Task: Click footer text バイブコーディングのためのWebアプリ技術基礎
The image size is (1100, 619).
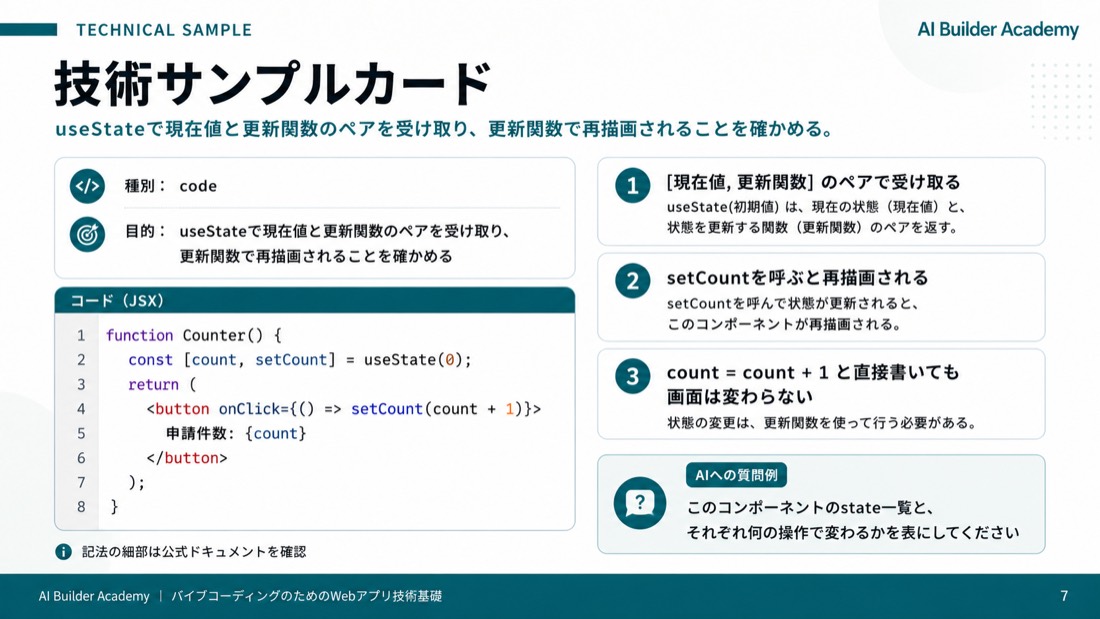Action: 307,596
